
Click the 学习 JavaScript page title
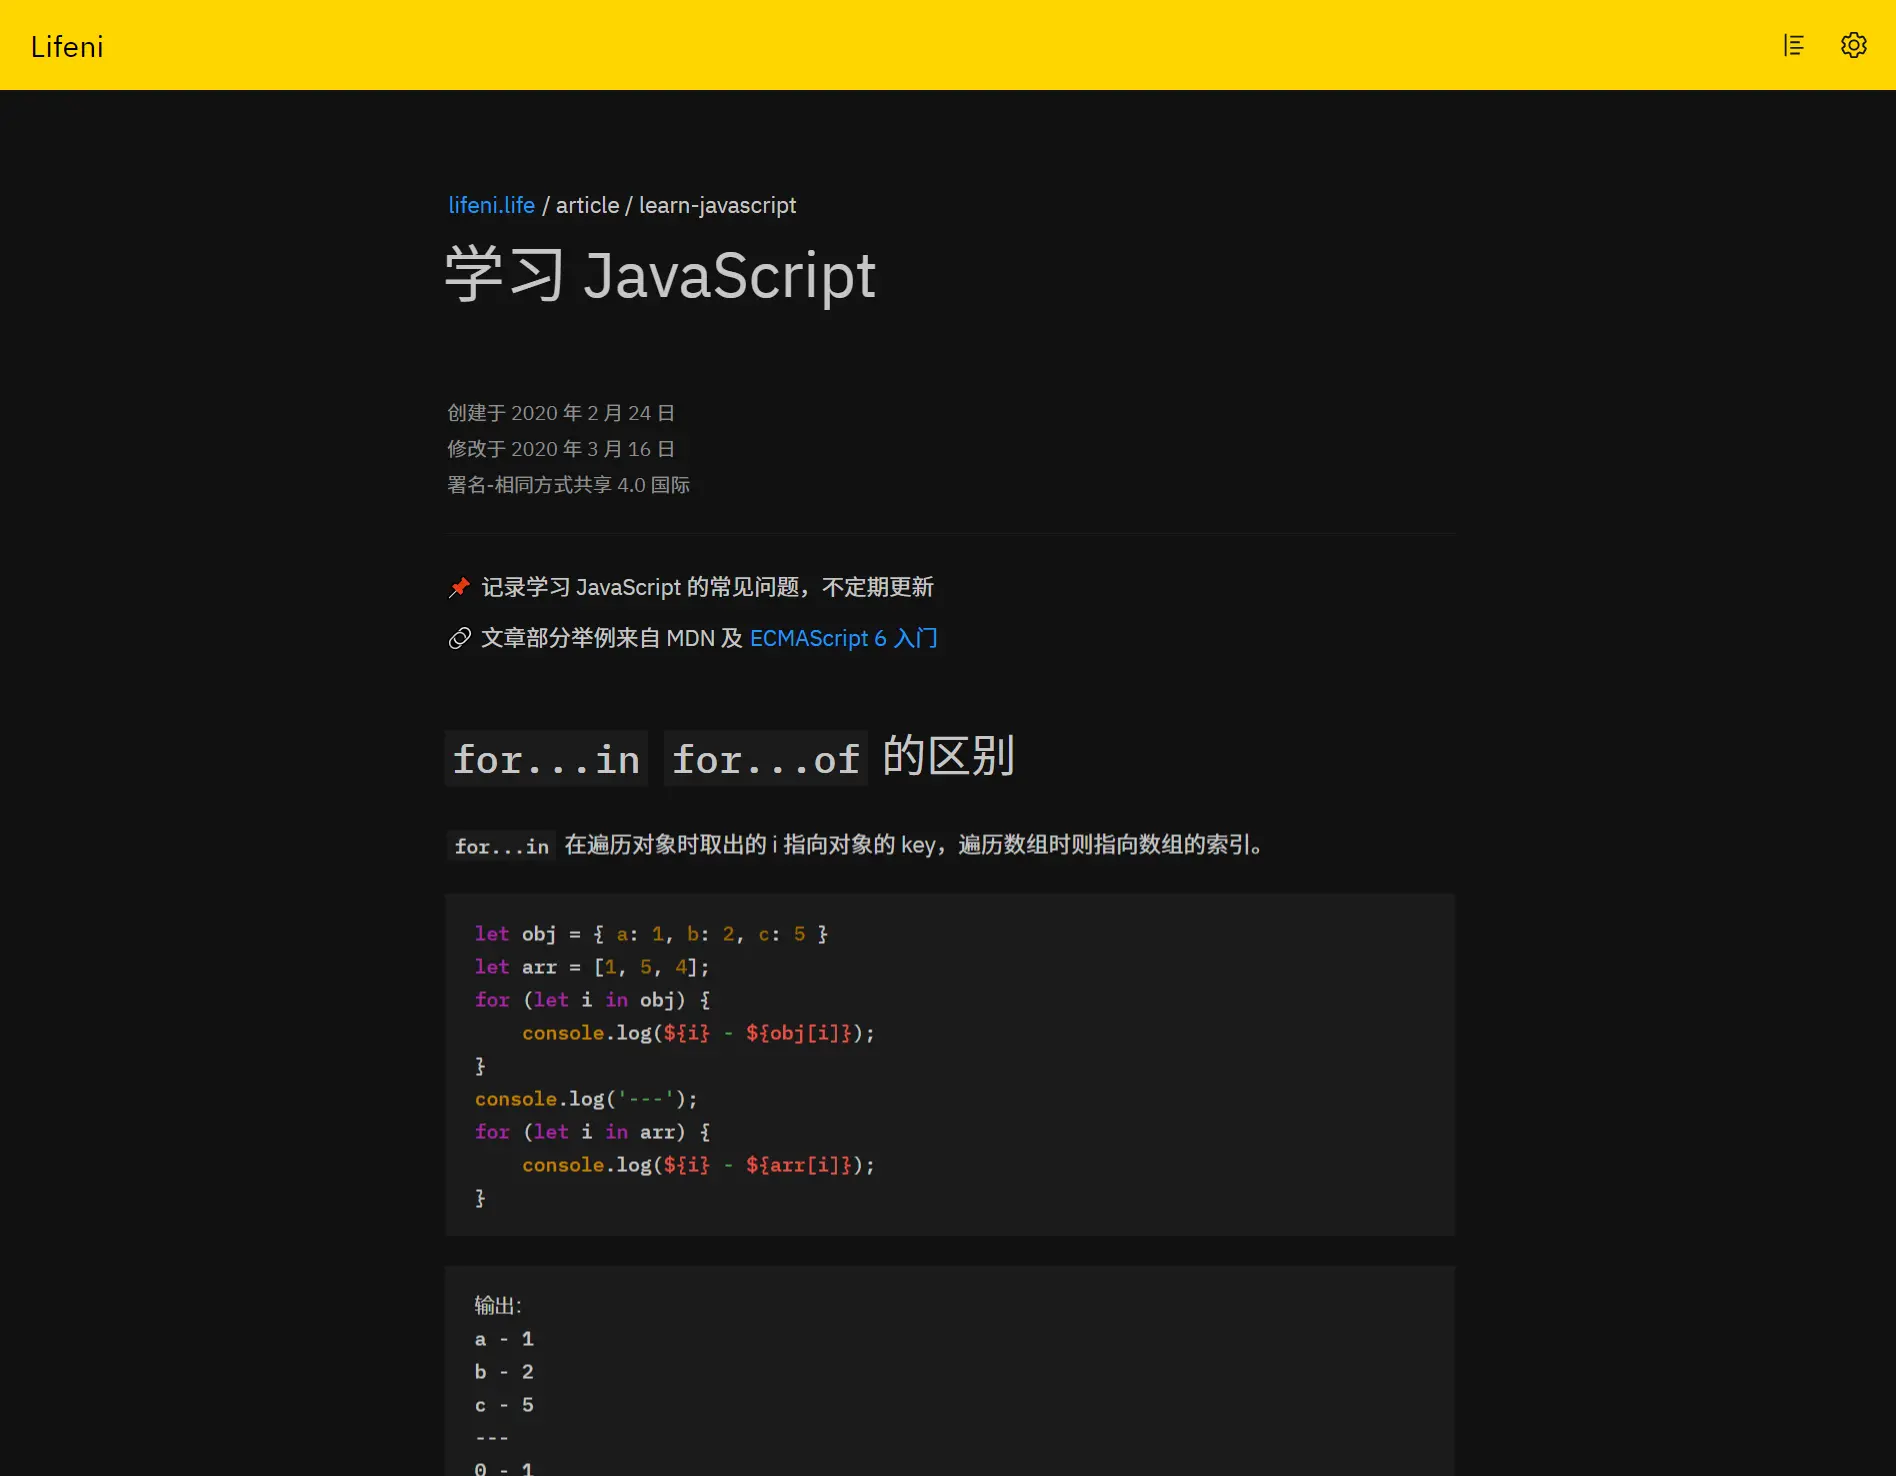click(x=660, y=275)
